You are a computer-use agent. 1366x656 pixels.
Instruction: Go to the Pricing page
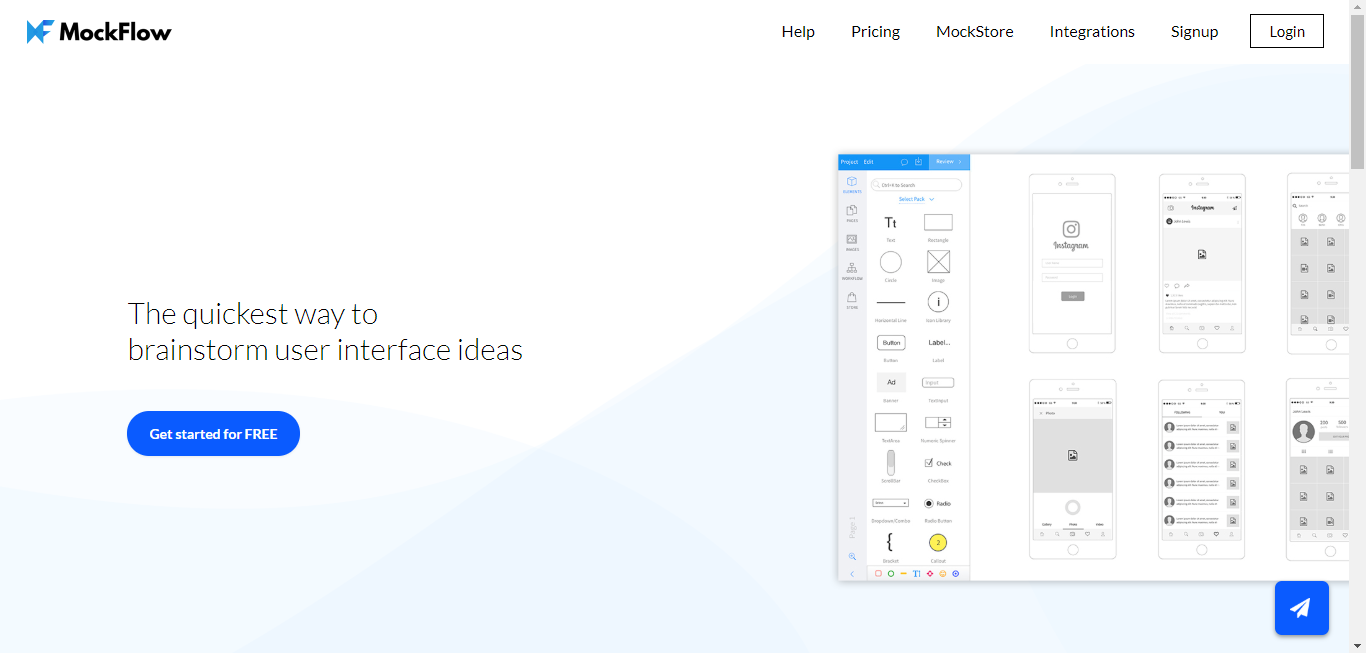coord(876,32)
